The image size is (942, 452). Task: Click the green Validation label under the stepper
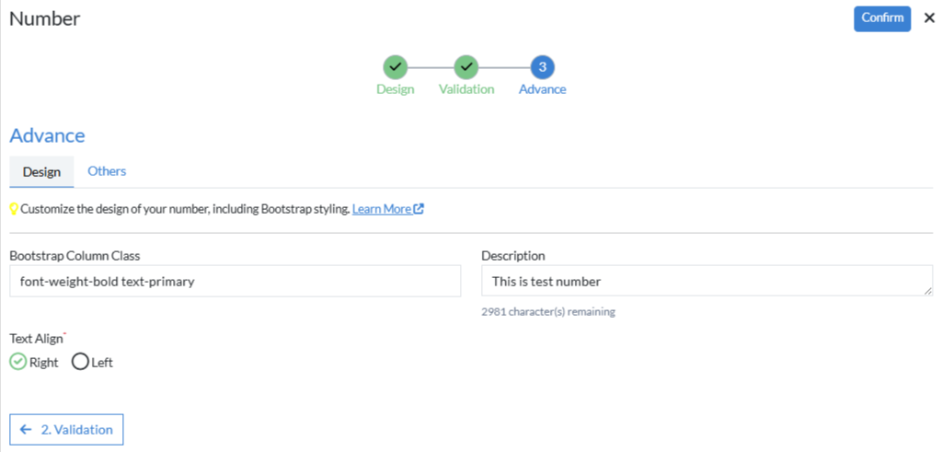click(466, 89)
